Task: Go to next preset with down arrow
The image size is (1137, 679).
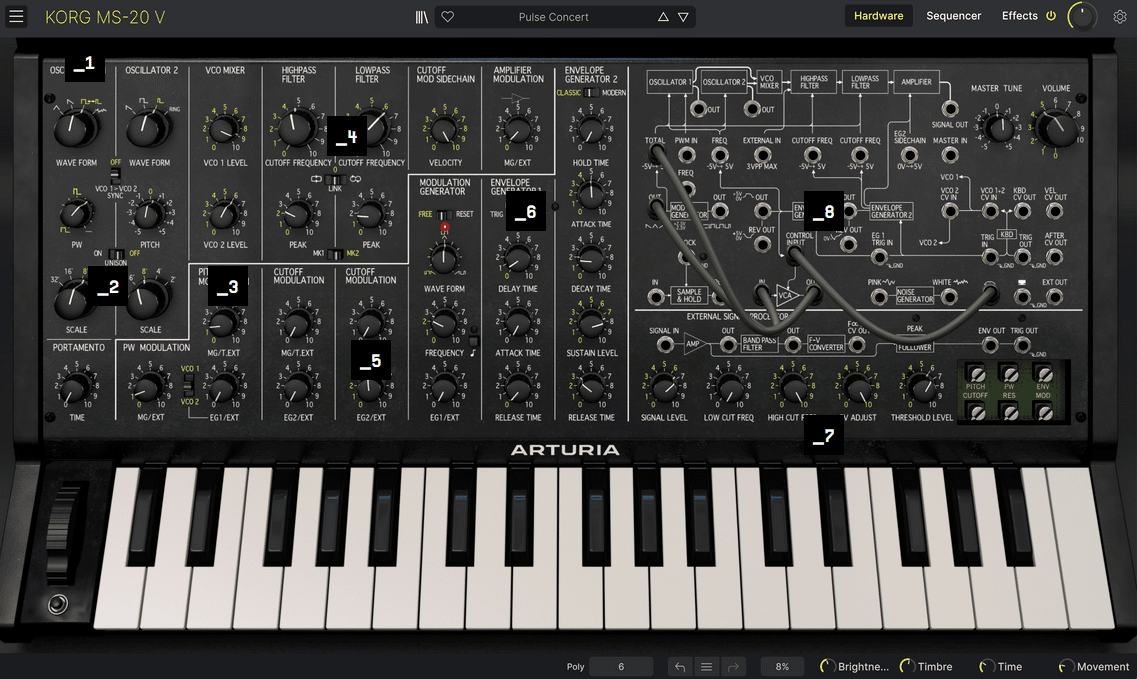Action: point(683,17)
